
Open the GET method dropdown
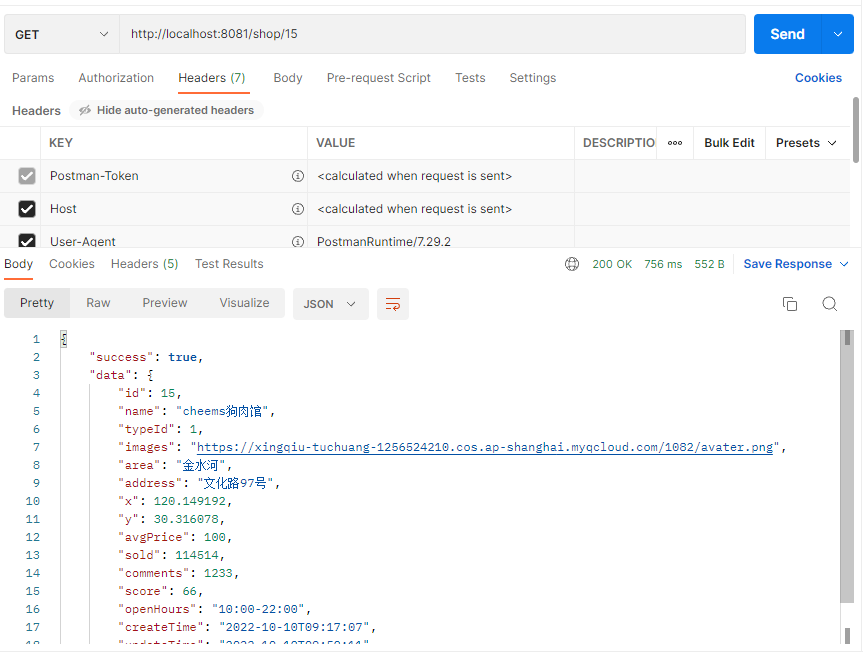tap(62, 34)
